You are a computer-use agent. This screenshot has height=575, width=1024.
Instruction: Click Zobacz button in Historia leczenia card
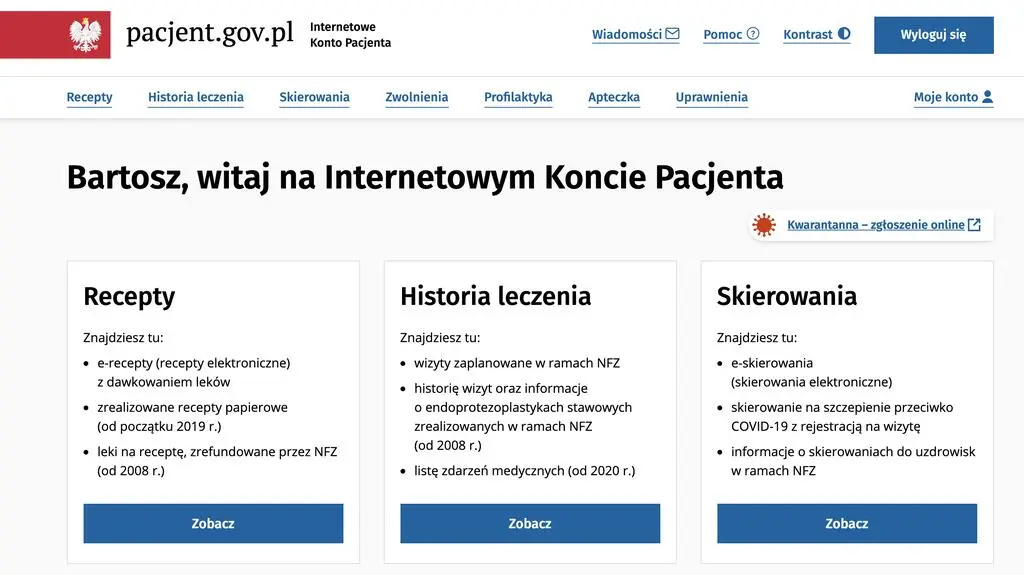pos(530,523)
